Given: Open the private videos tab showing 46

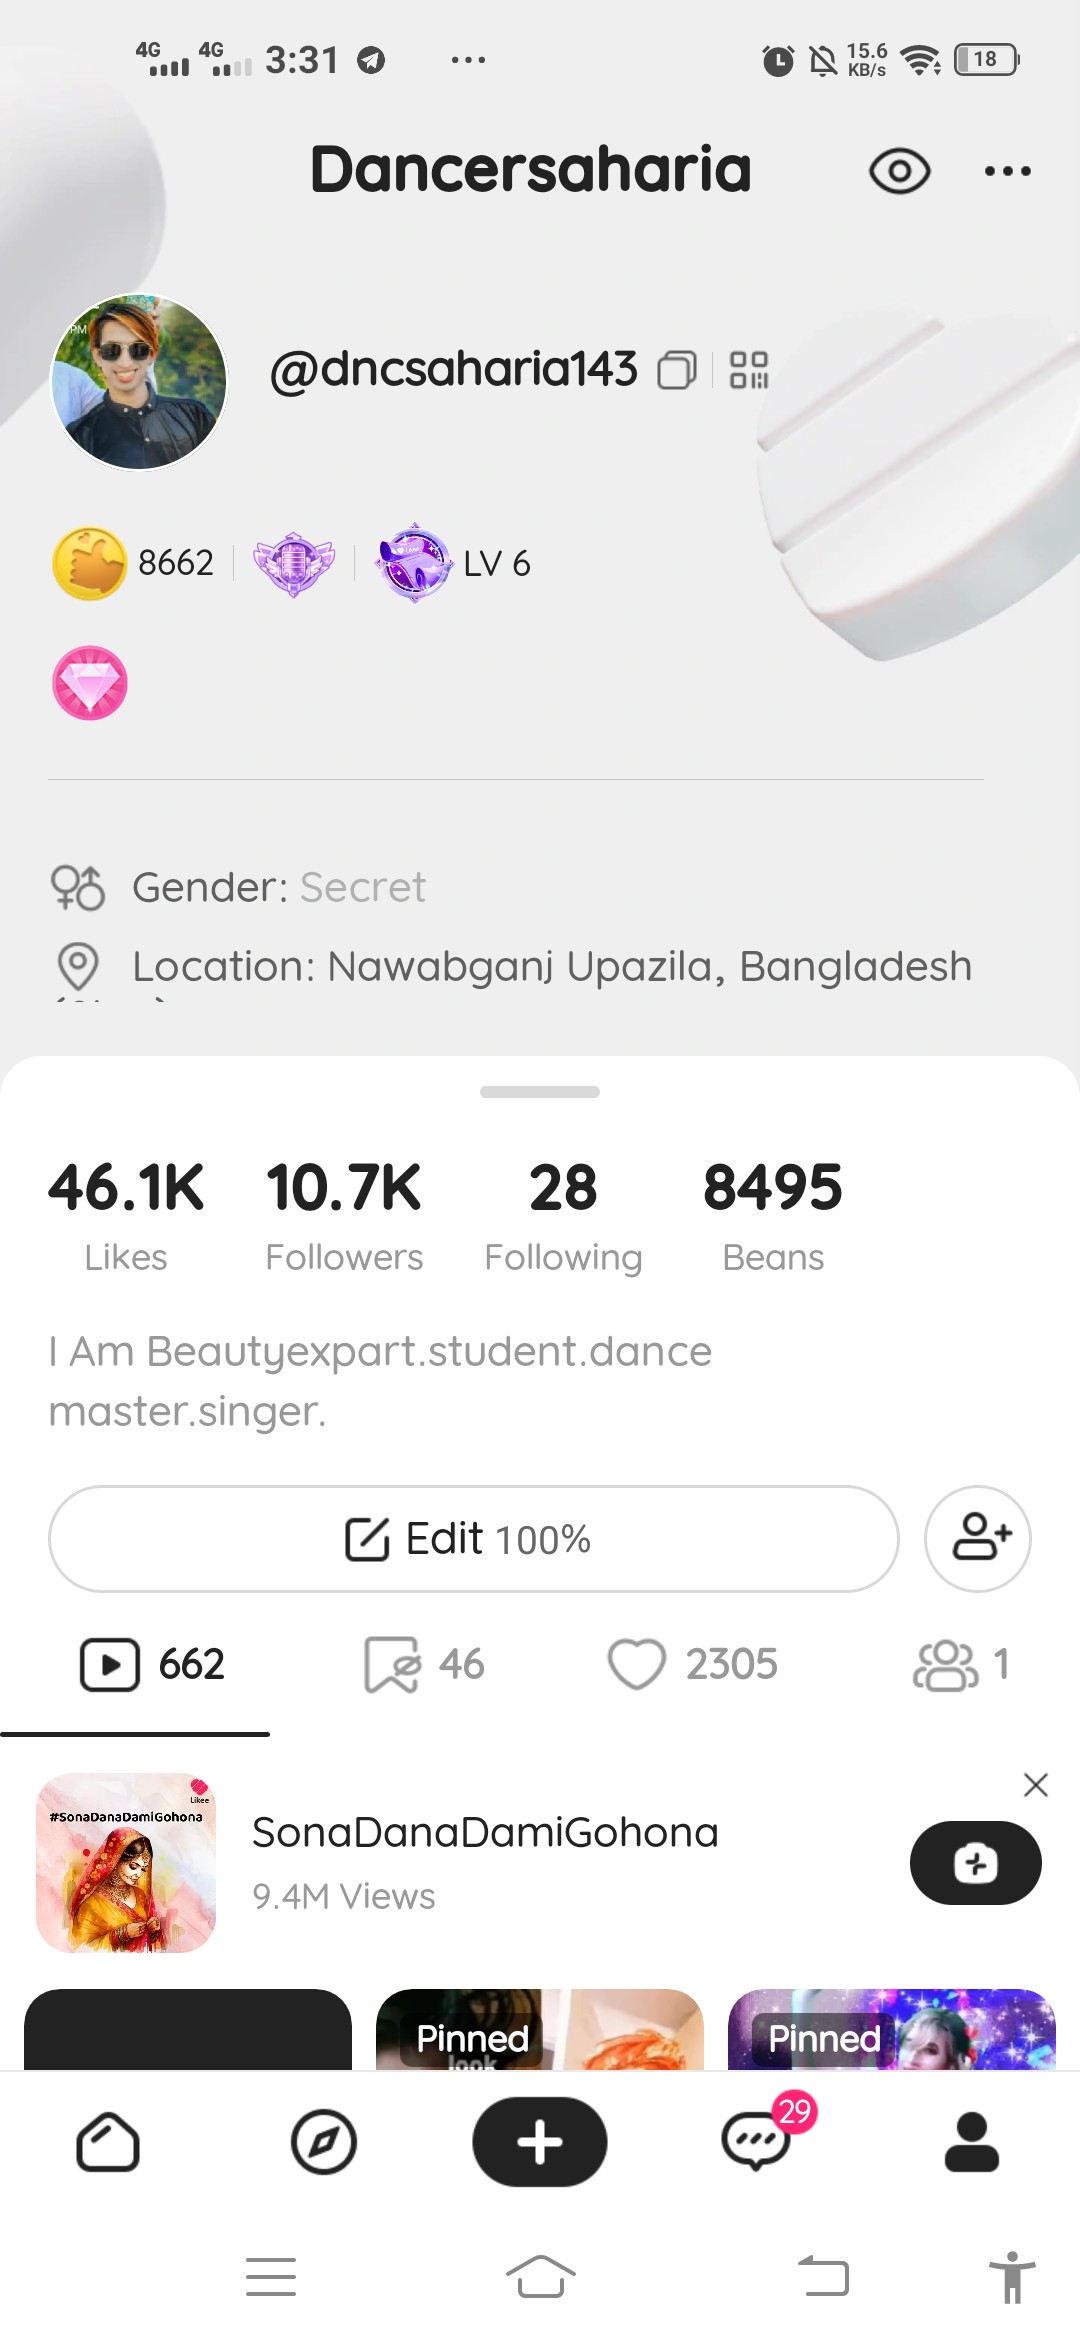Looking at the screenshot, I should tap(424, 1665).
